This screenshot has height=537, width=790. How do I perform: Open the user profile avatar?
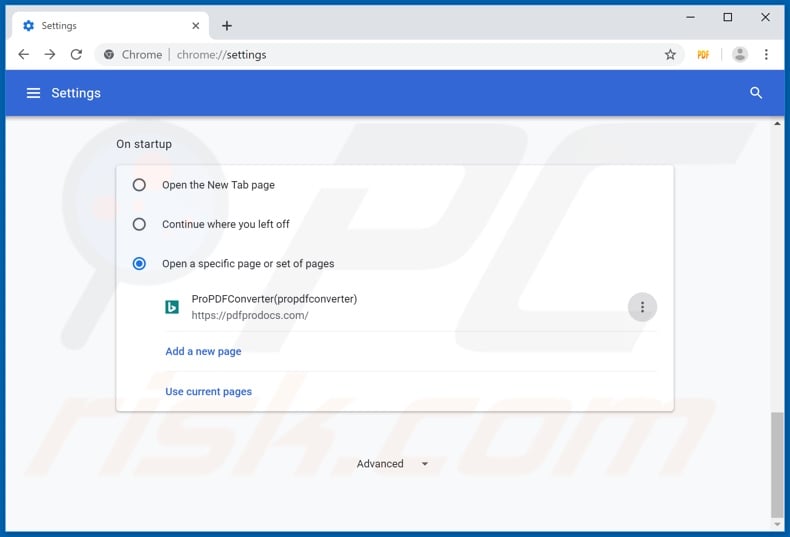tap(740, 54)
